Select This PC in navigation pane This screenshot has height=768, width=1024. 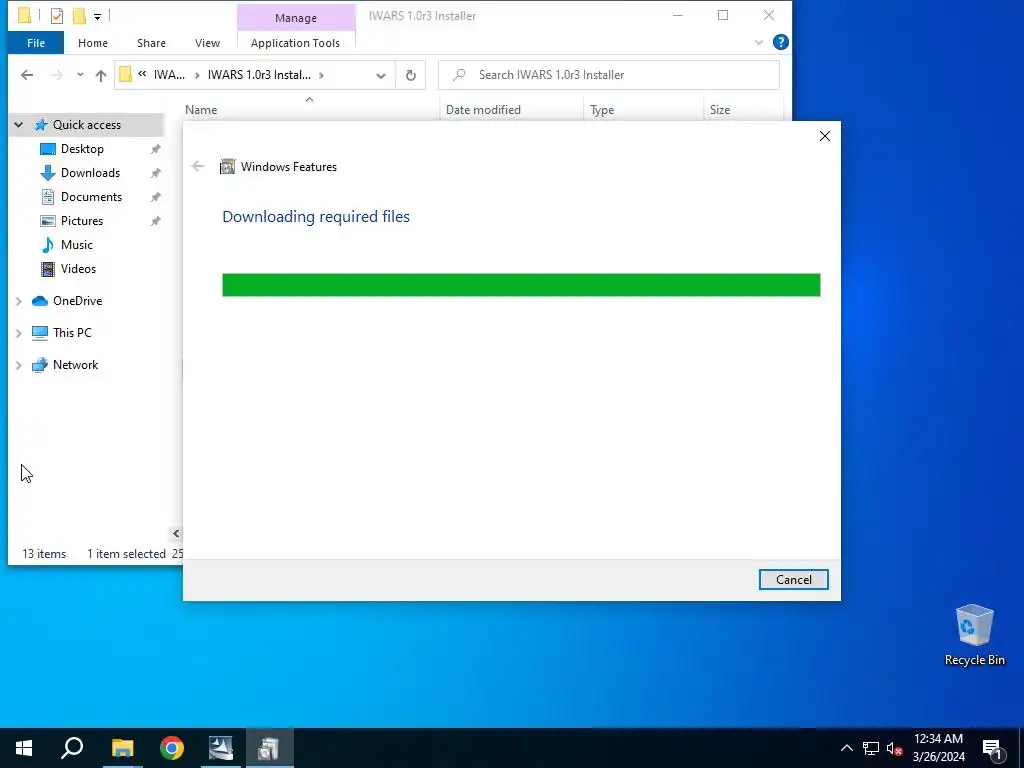[72, 333]
